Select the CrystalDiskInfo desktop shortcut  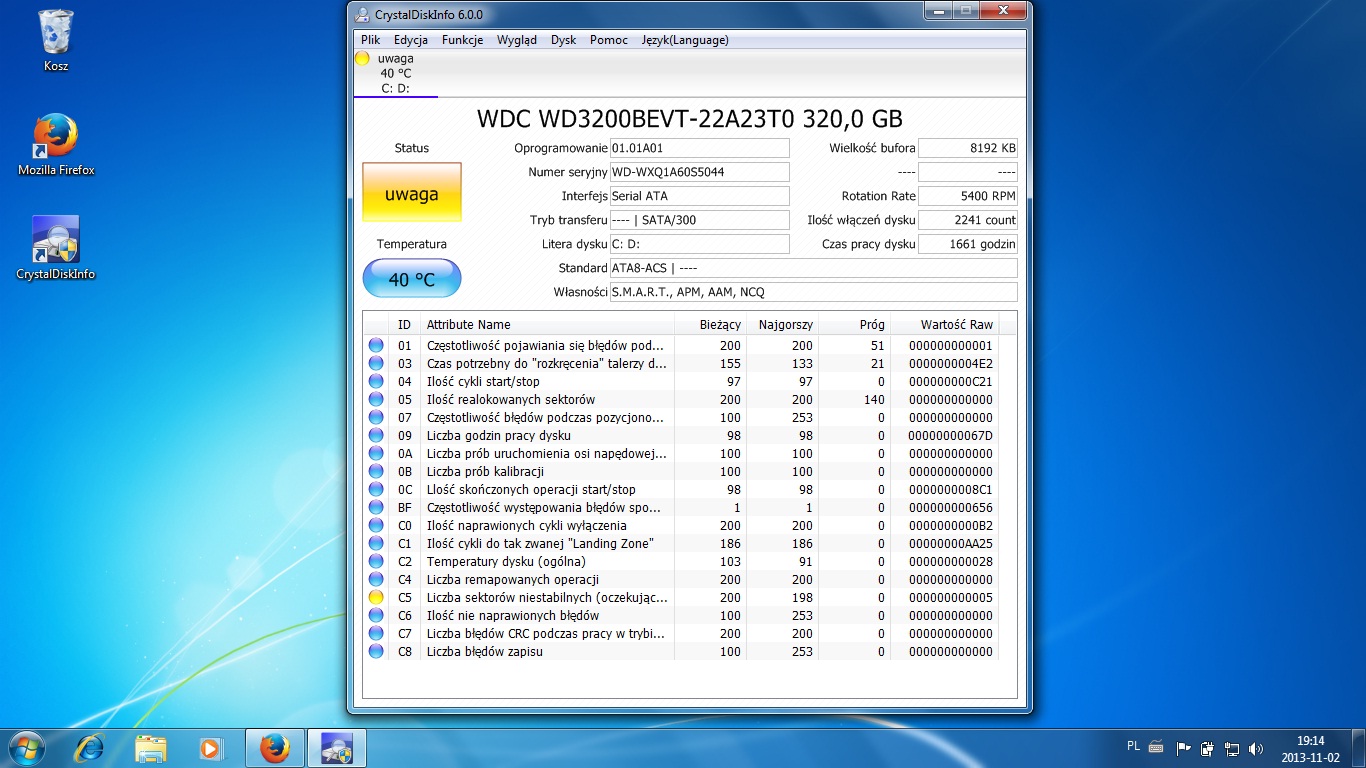tap(56, 248)
